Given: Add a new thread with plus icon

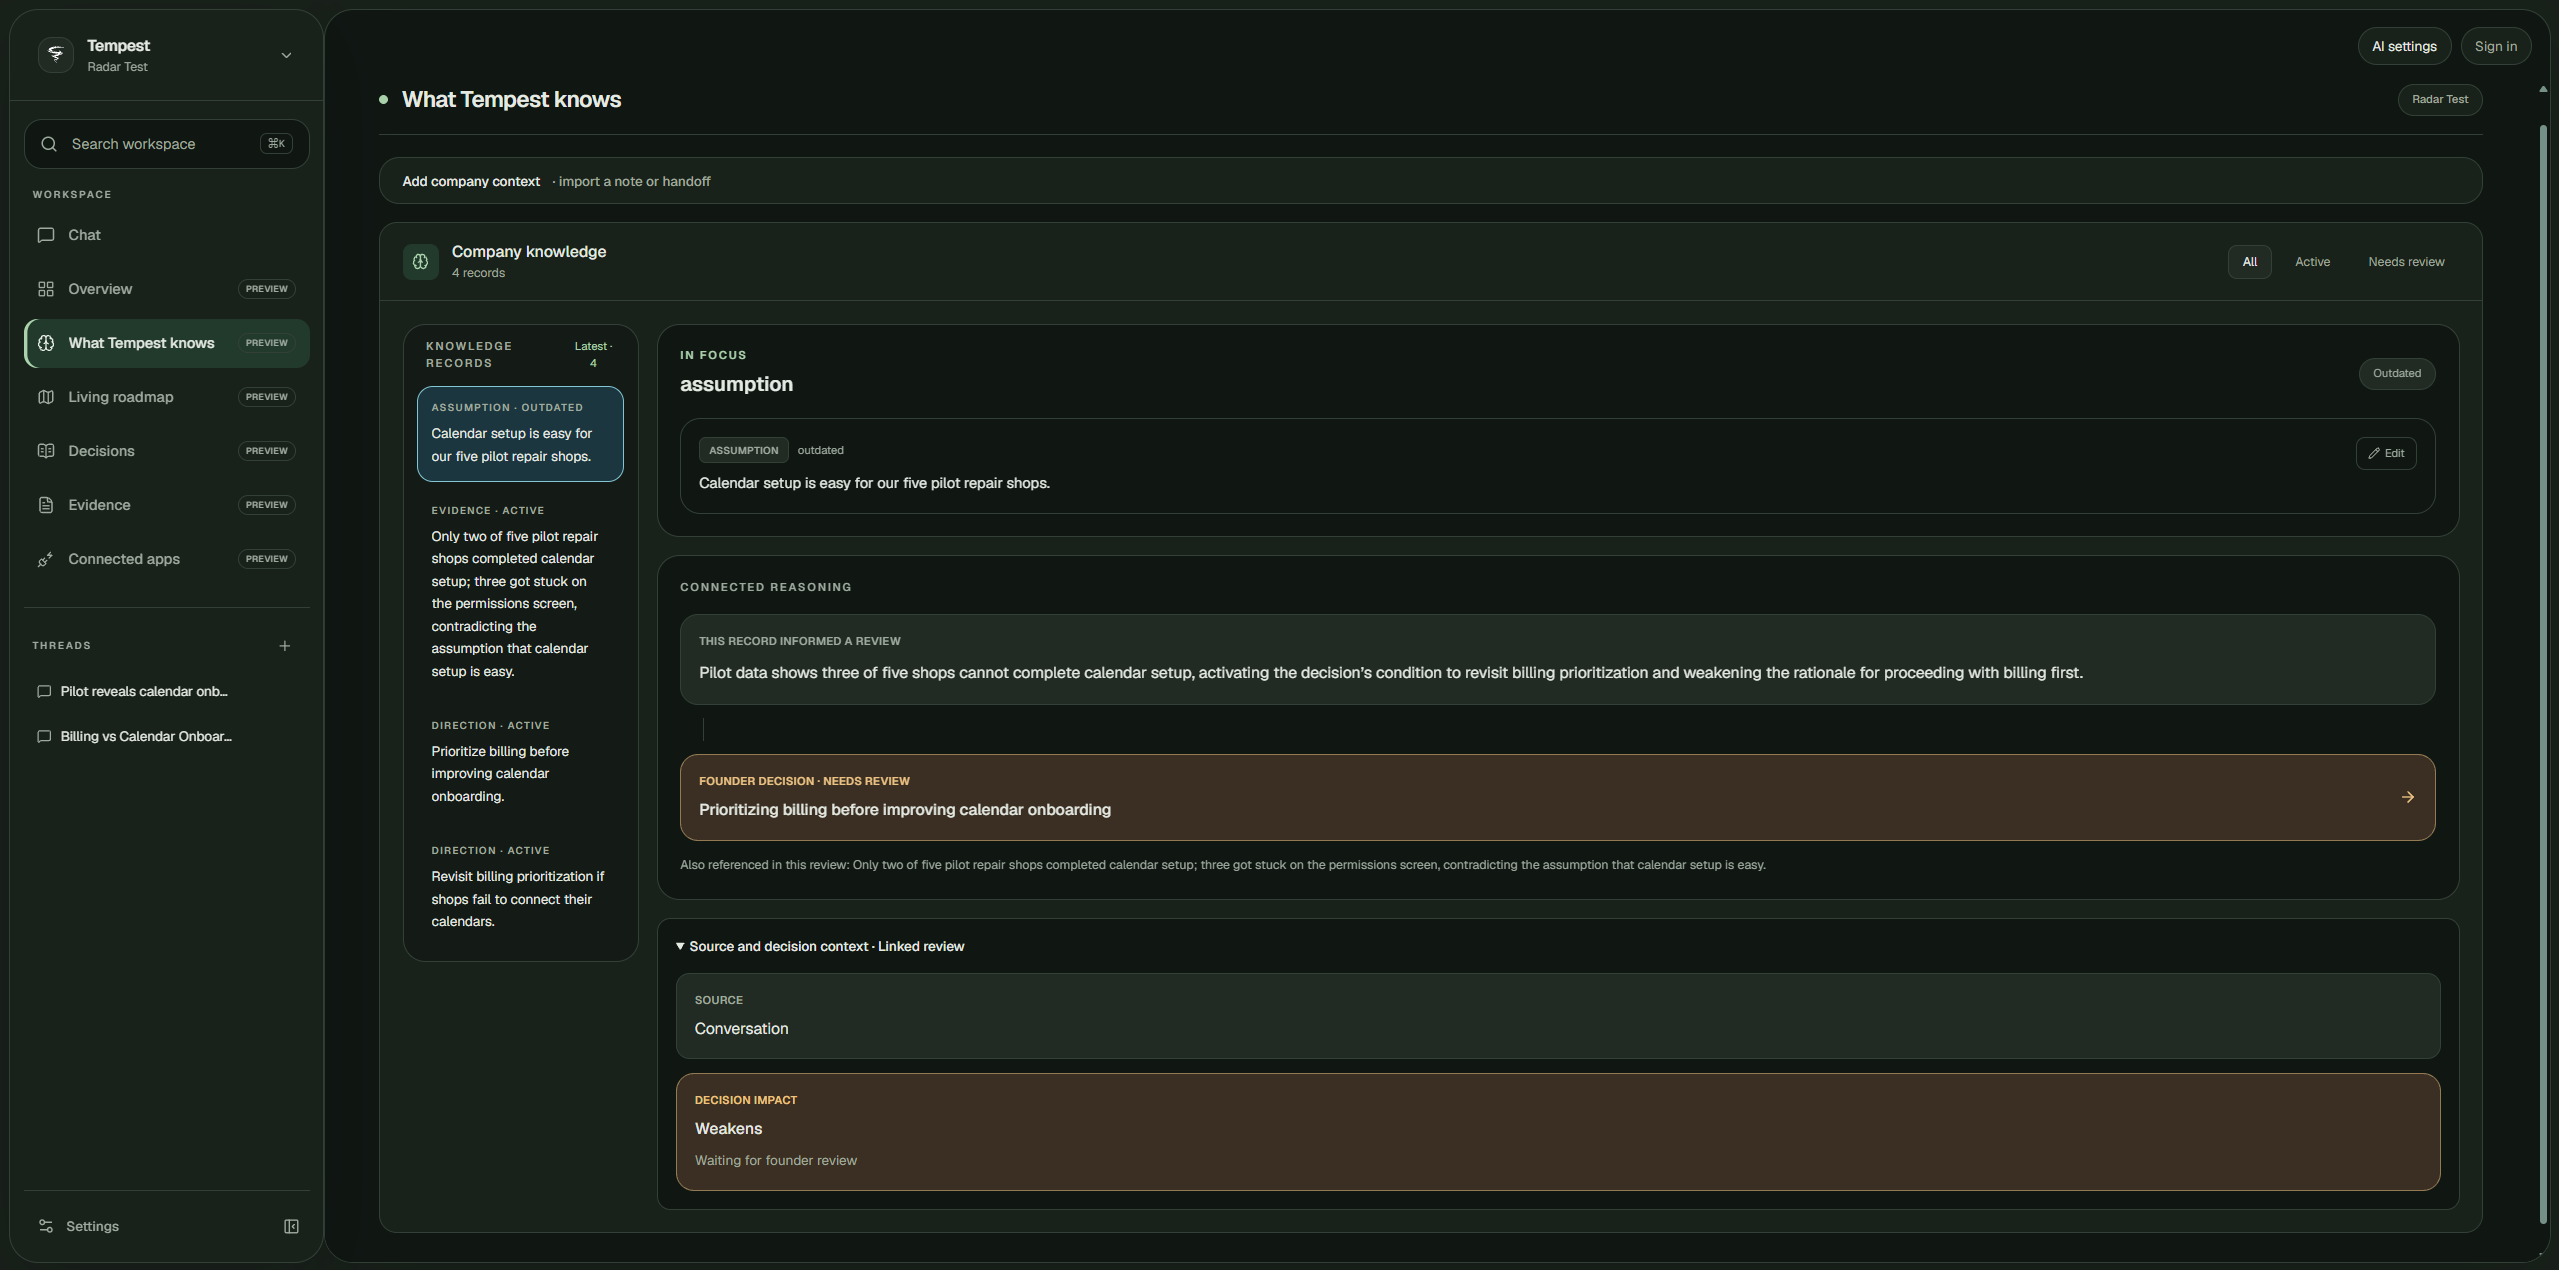Looking at the screenshot, I should (285, 646).
